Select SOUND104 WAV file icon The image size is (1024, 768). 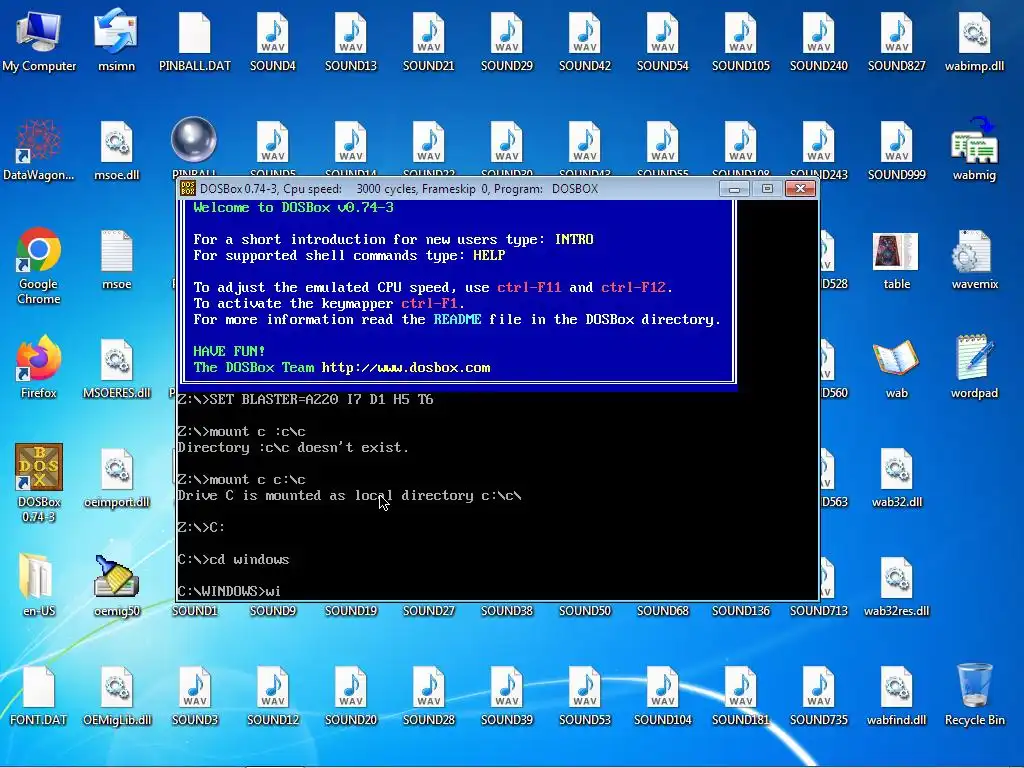click(x=663, y=687)
